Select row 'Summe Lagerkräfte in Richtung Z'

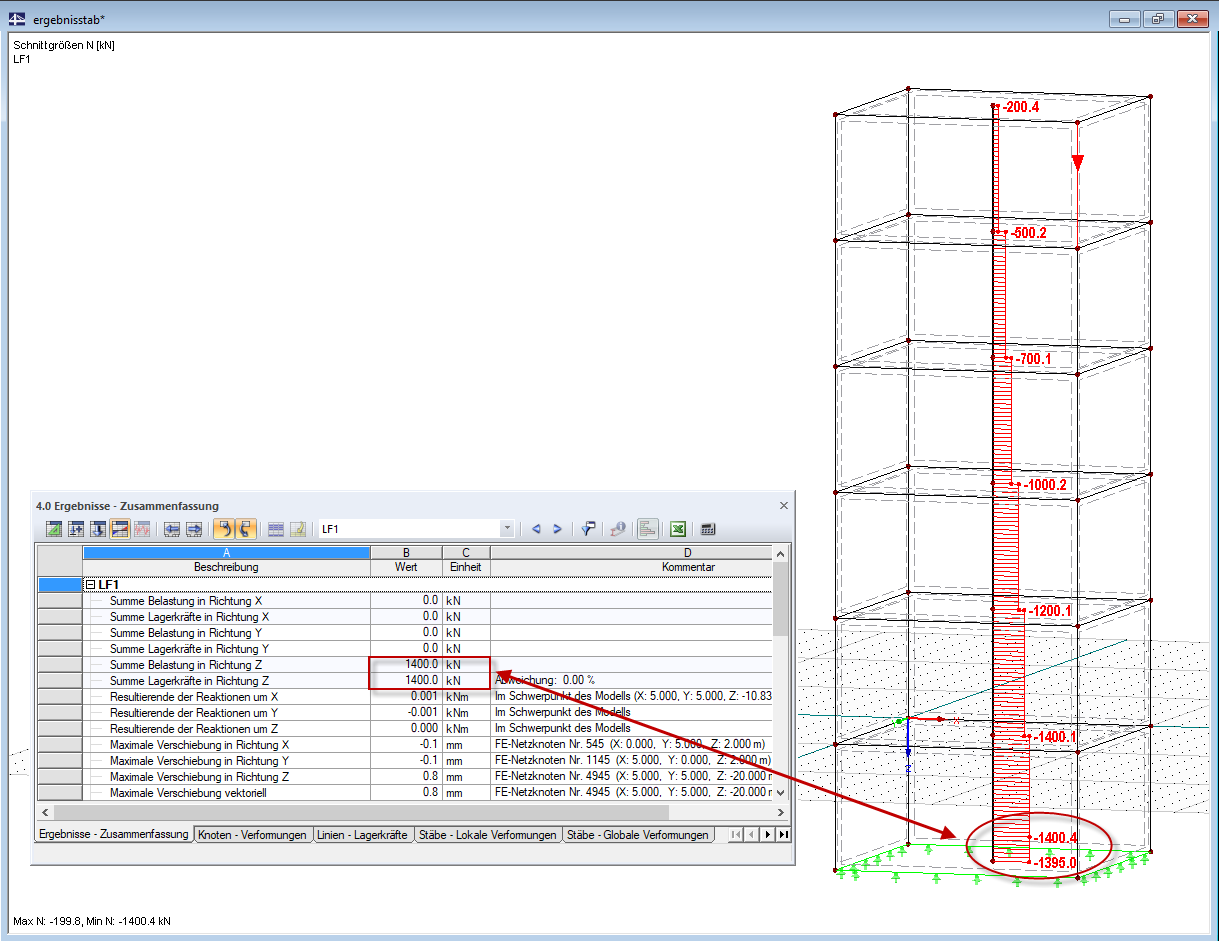tap(404, 681)
